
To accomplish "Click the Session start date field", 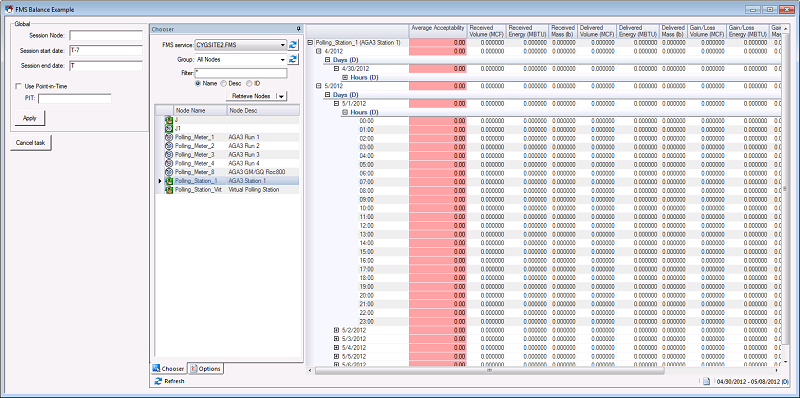I will (x=106, y=51).
